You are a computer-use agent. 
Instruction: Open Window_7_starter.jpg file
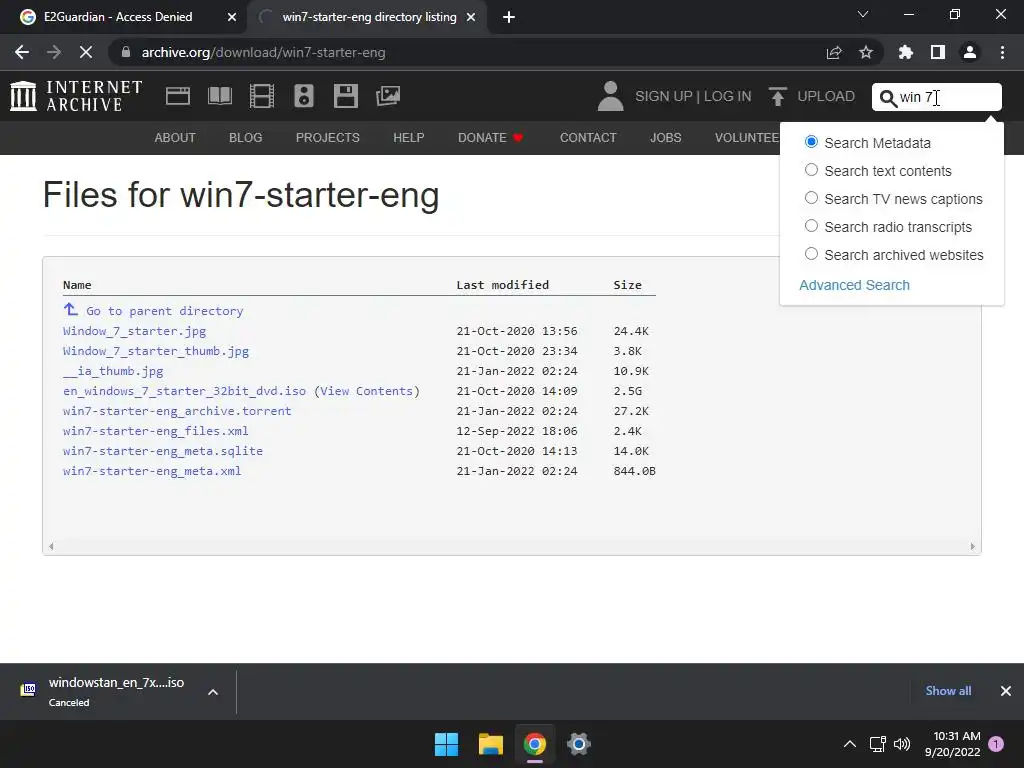pyautogui.click(x=135, y=331)
